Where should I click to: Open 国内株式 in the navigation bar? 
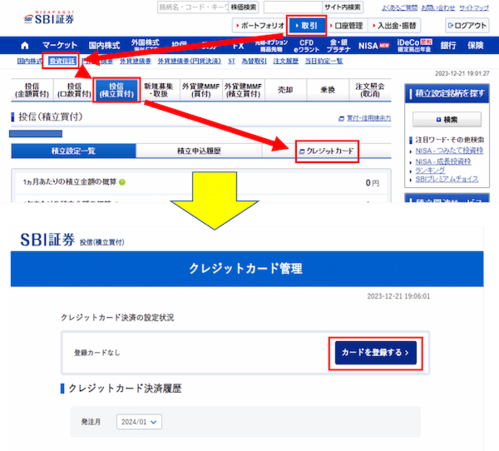click(104, 45)
